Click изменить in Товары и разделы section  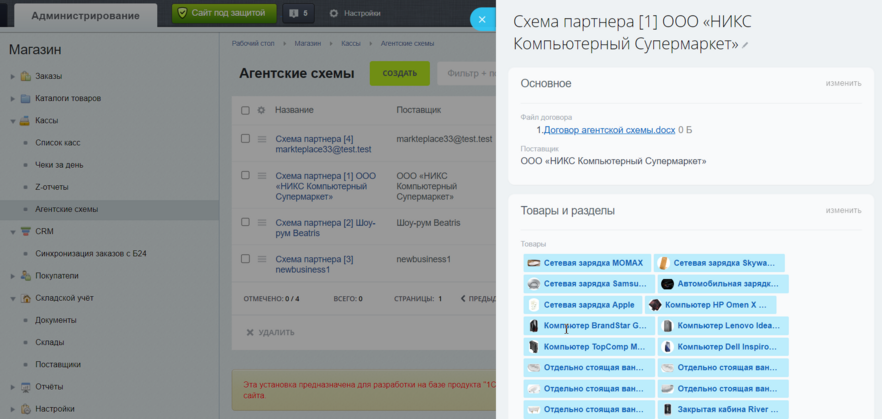(843, 210)
